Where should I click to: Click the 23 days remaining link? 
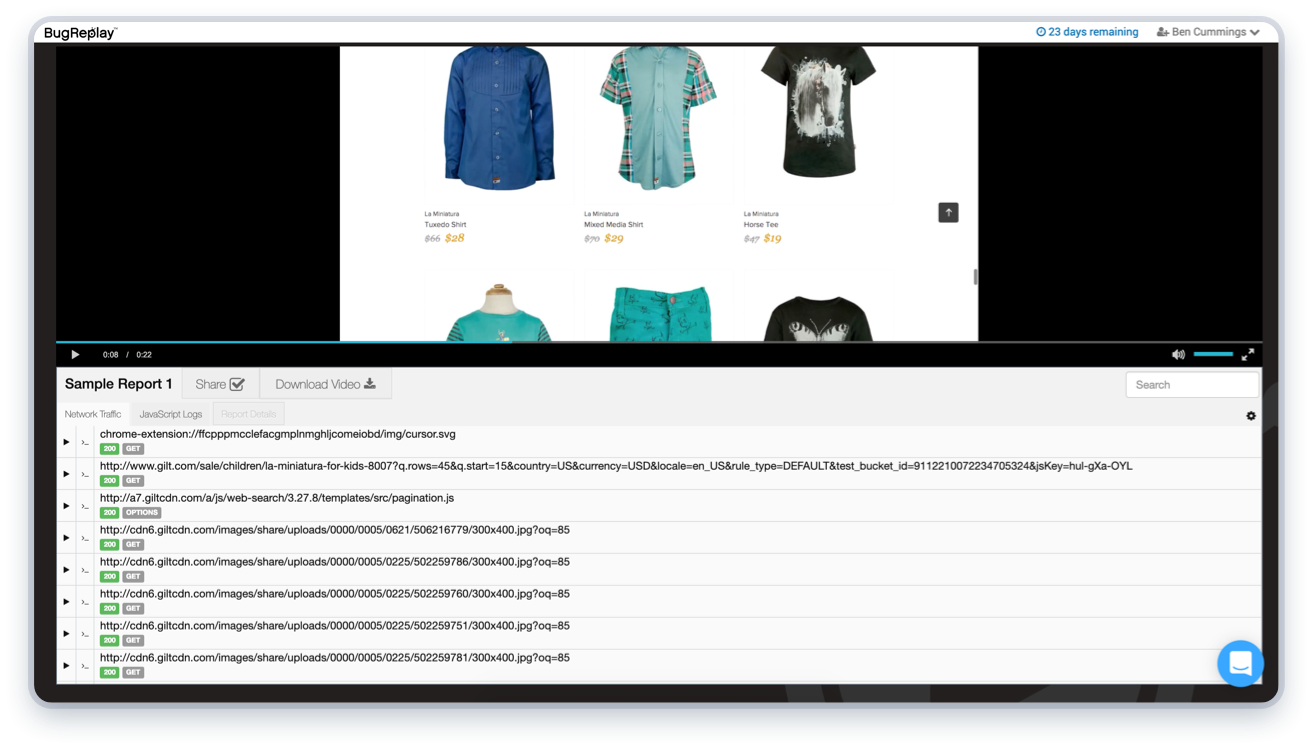(1094, 31)
